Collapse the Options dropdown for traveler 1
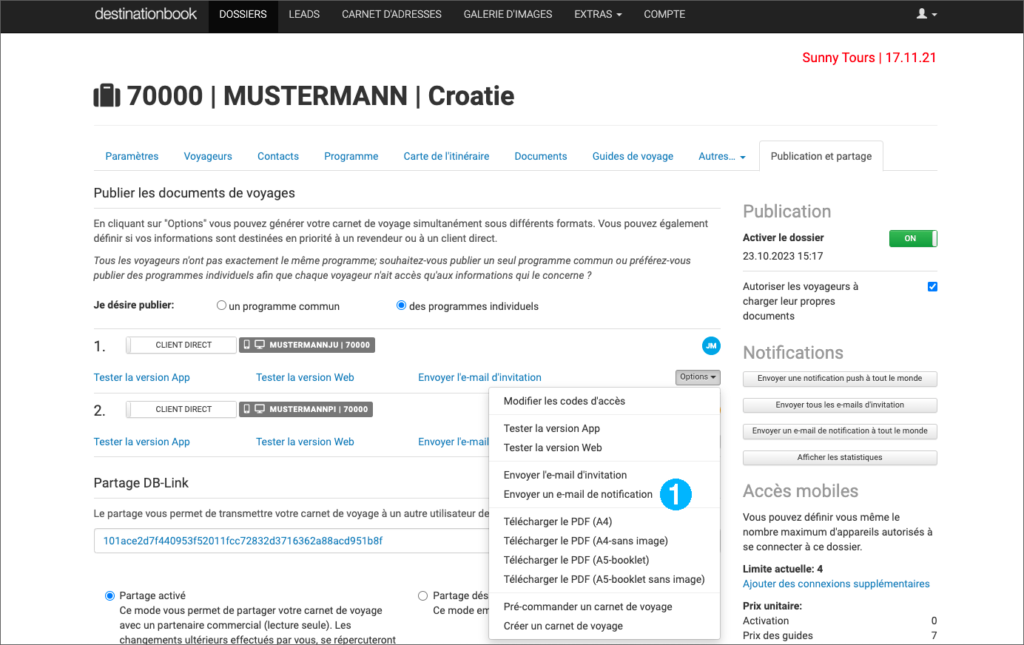Screen dimensions: 1024x645 [x=697, y=377]
